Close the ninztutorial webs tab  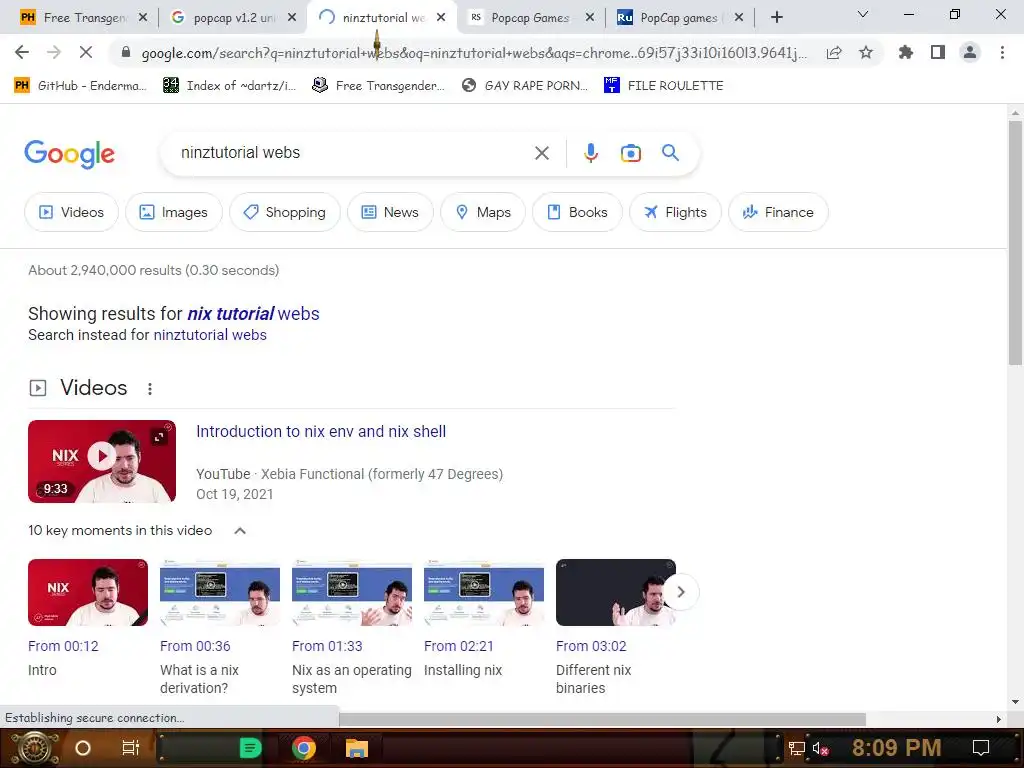[441, 18]
